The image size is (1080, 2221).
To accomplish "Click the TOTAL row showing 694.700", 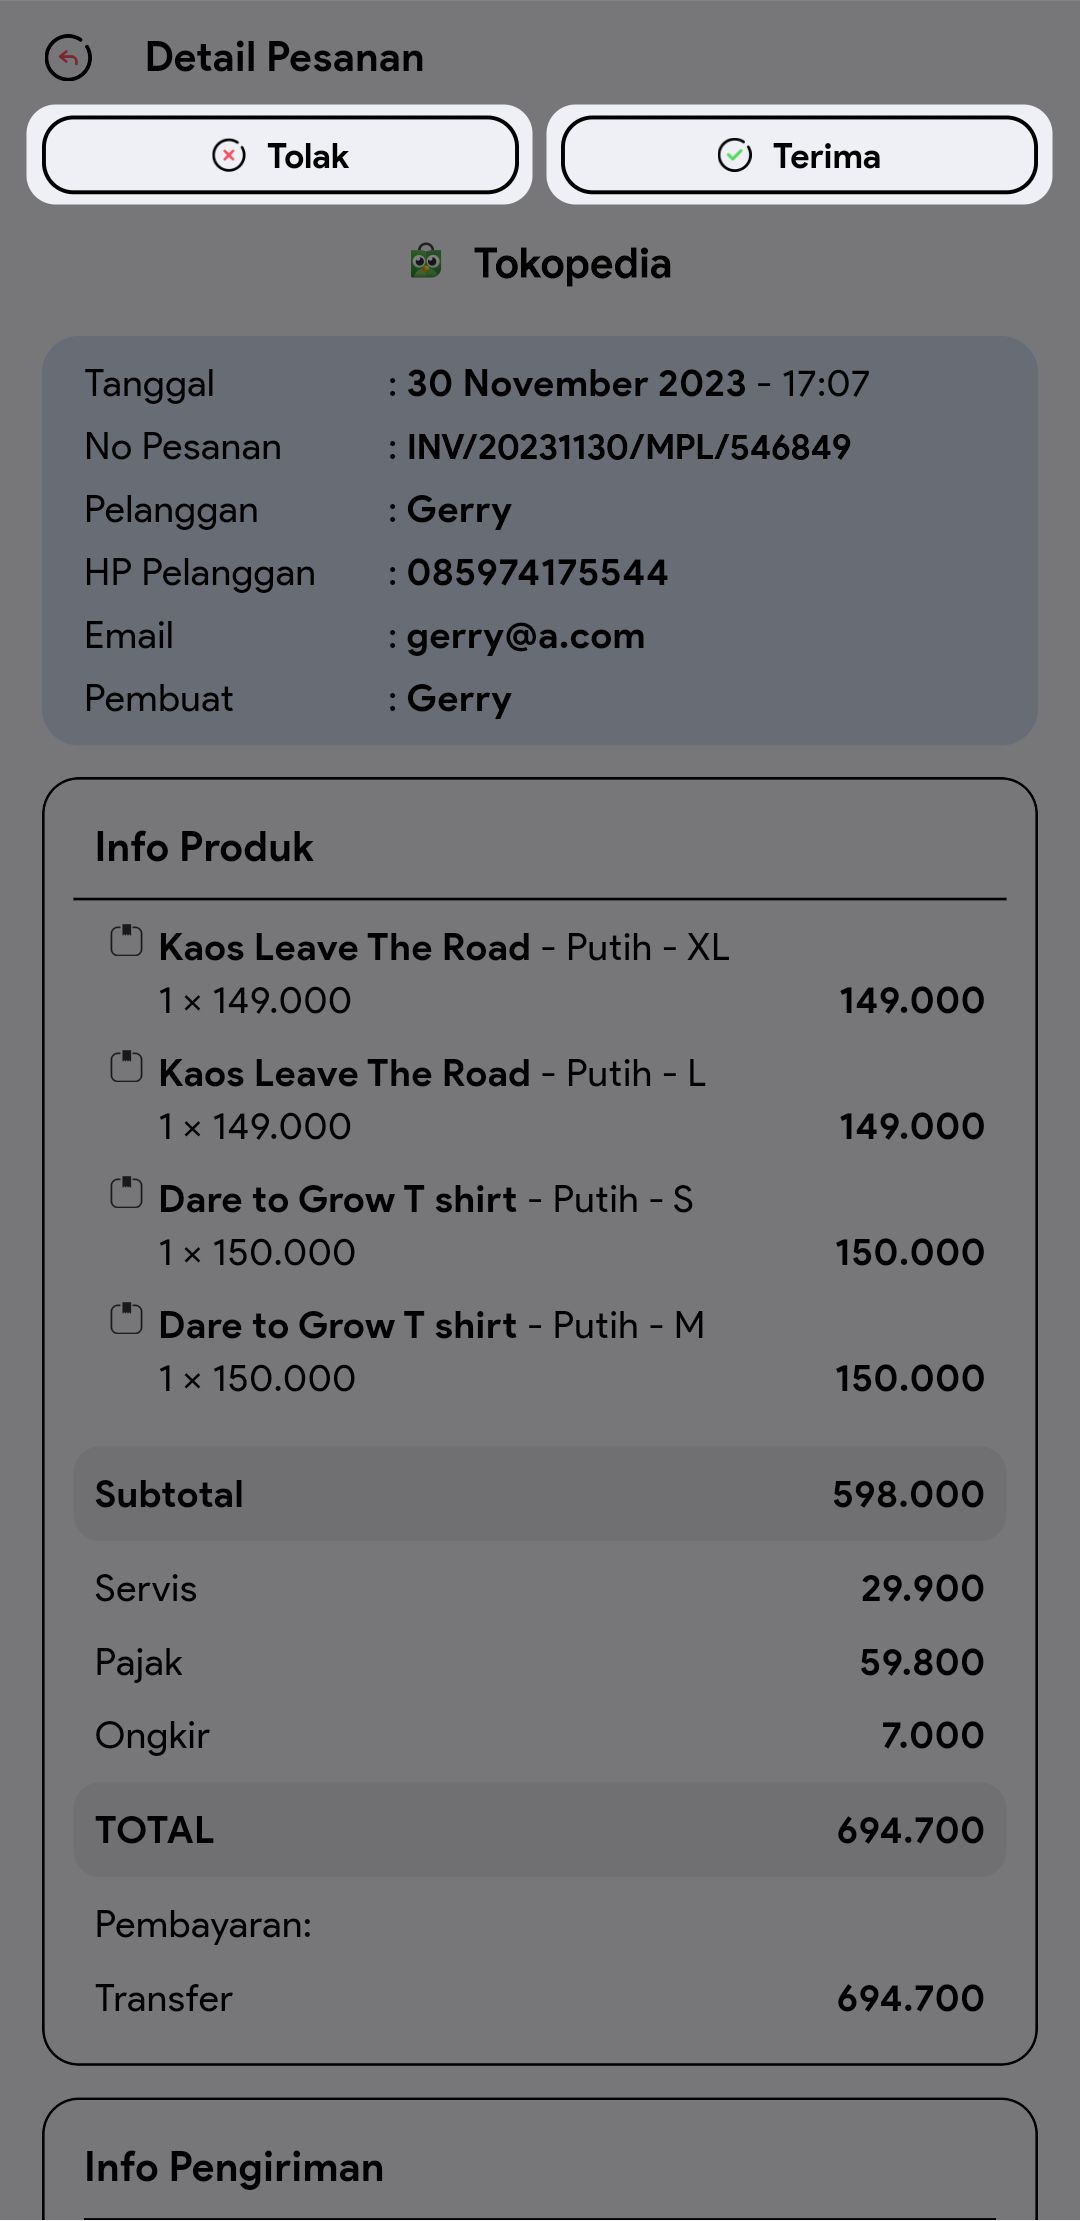I will click(540, 1830).
